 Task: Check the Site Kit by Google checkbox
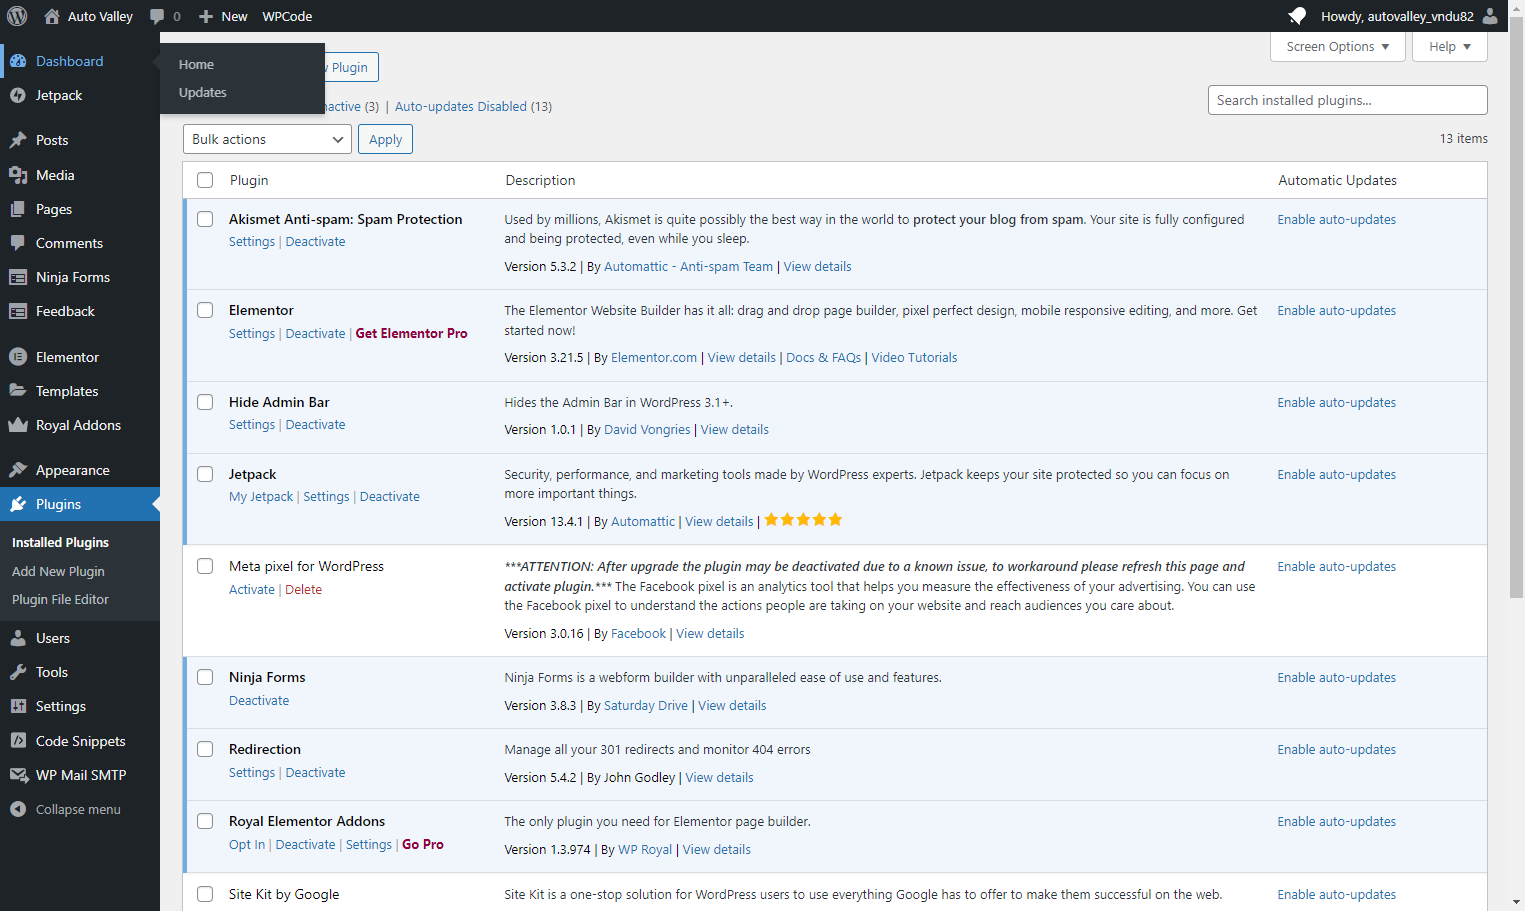point(205,894)
